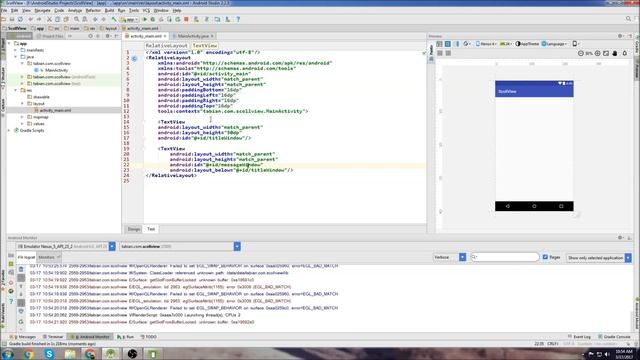Click the Make Project hammer icon
640x360 pixels.
point(114,19)
